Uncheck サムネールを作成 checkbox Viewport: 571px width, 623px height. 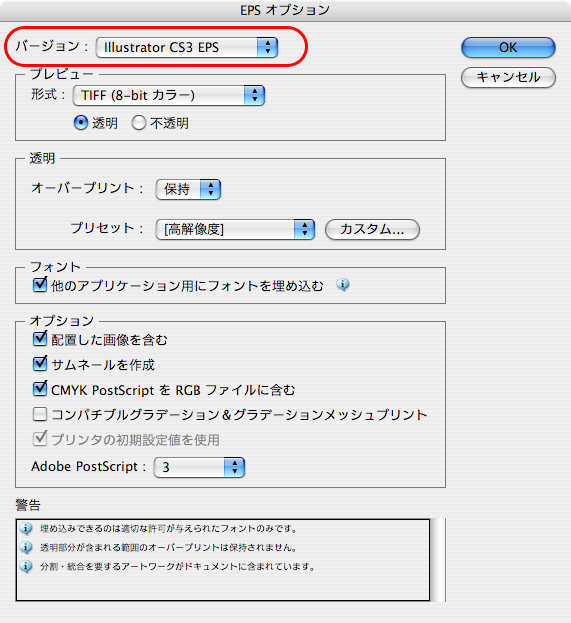point(40,364)
